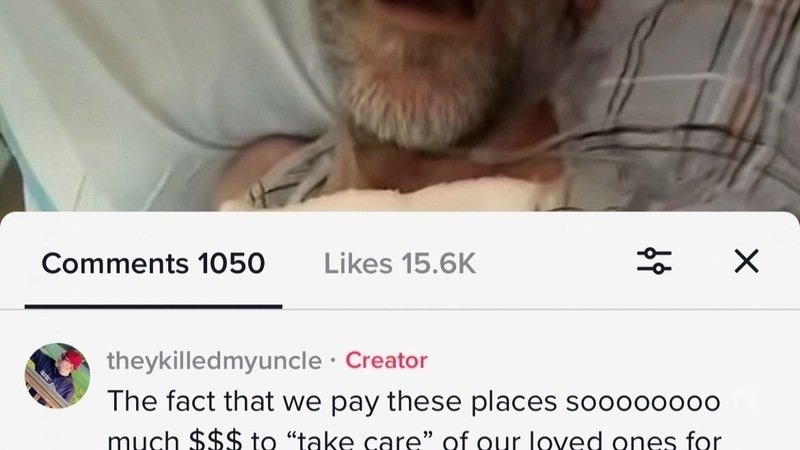Tap the second comment line "much $$$"
Screen dimensions: 800x450
[x=414, y=441]
